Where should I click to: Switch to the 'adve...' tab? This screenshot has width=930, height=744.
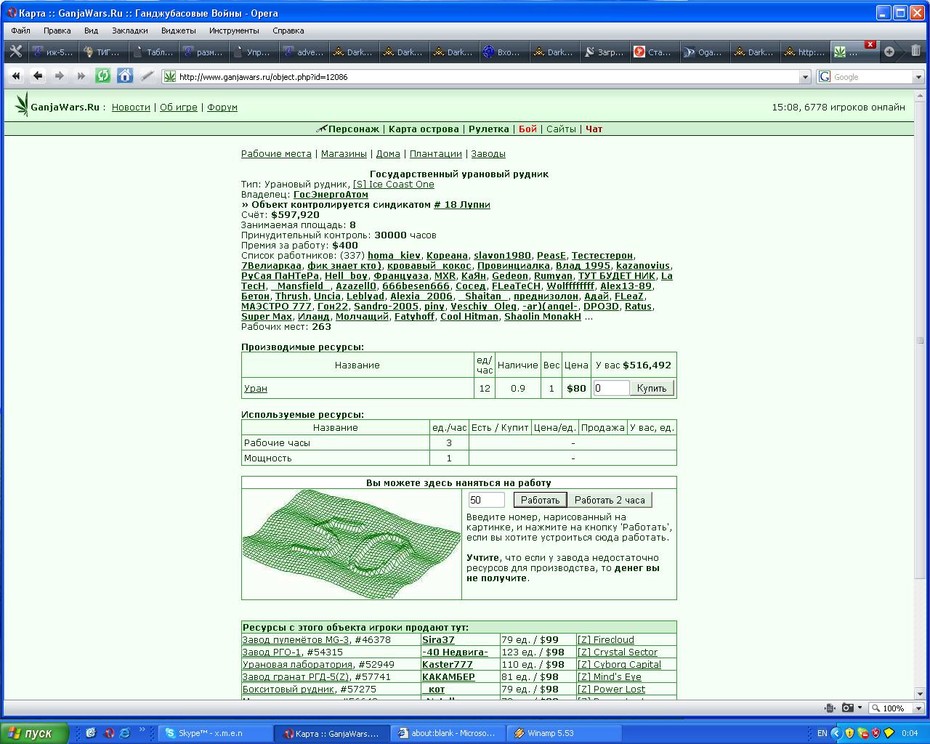304,52
